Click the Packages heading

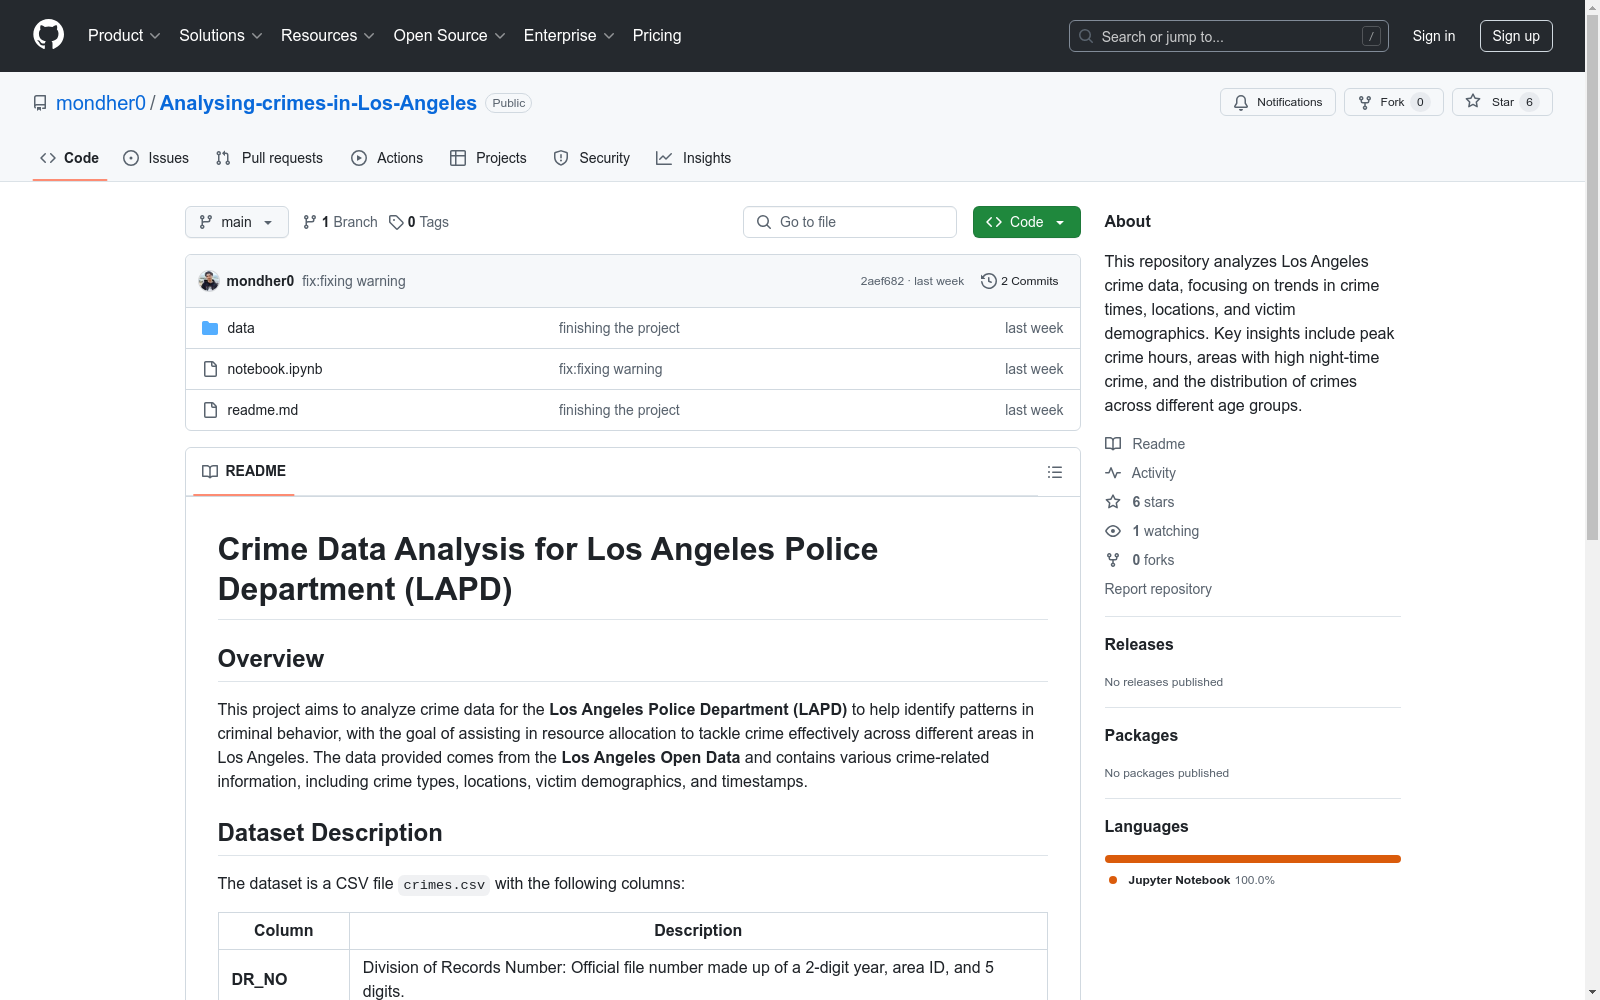tap(1141, 735)
